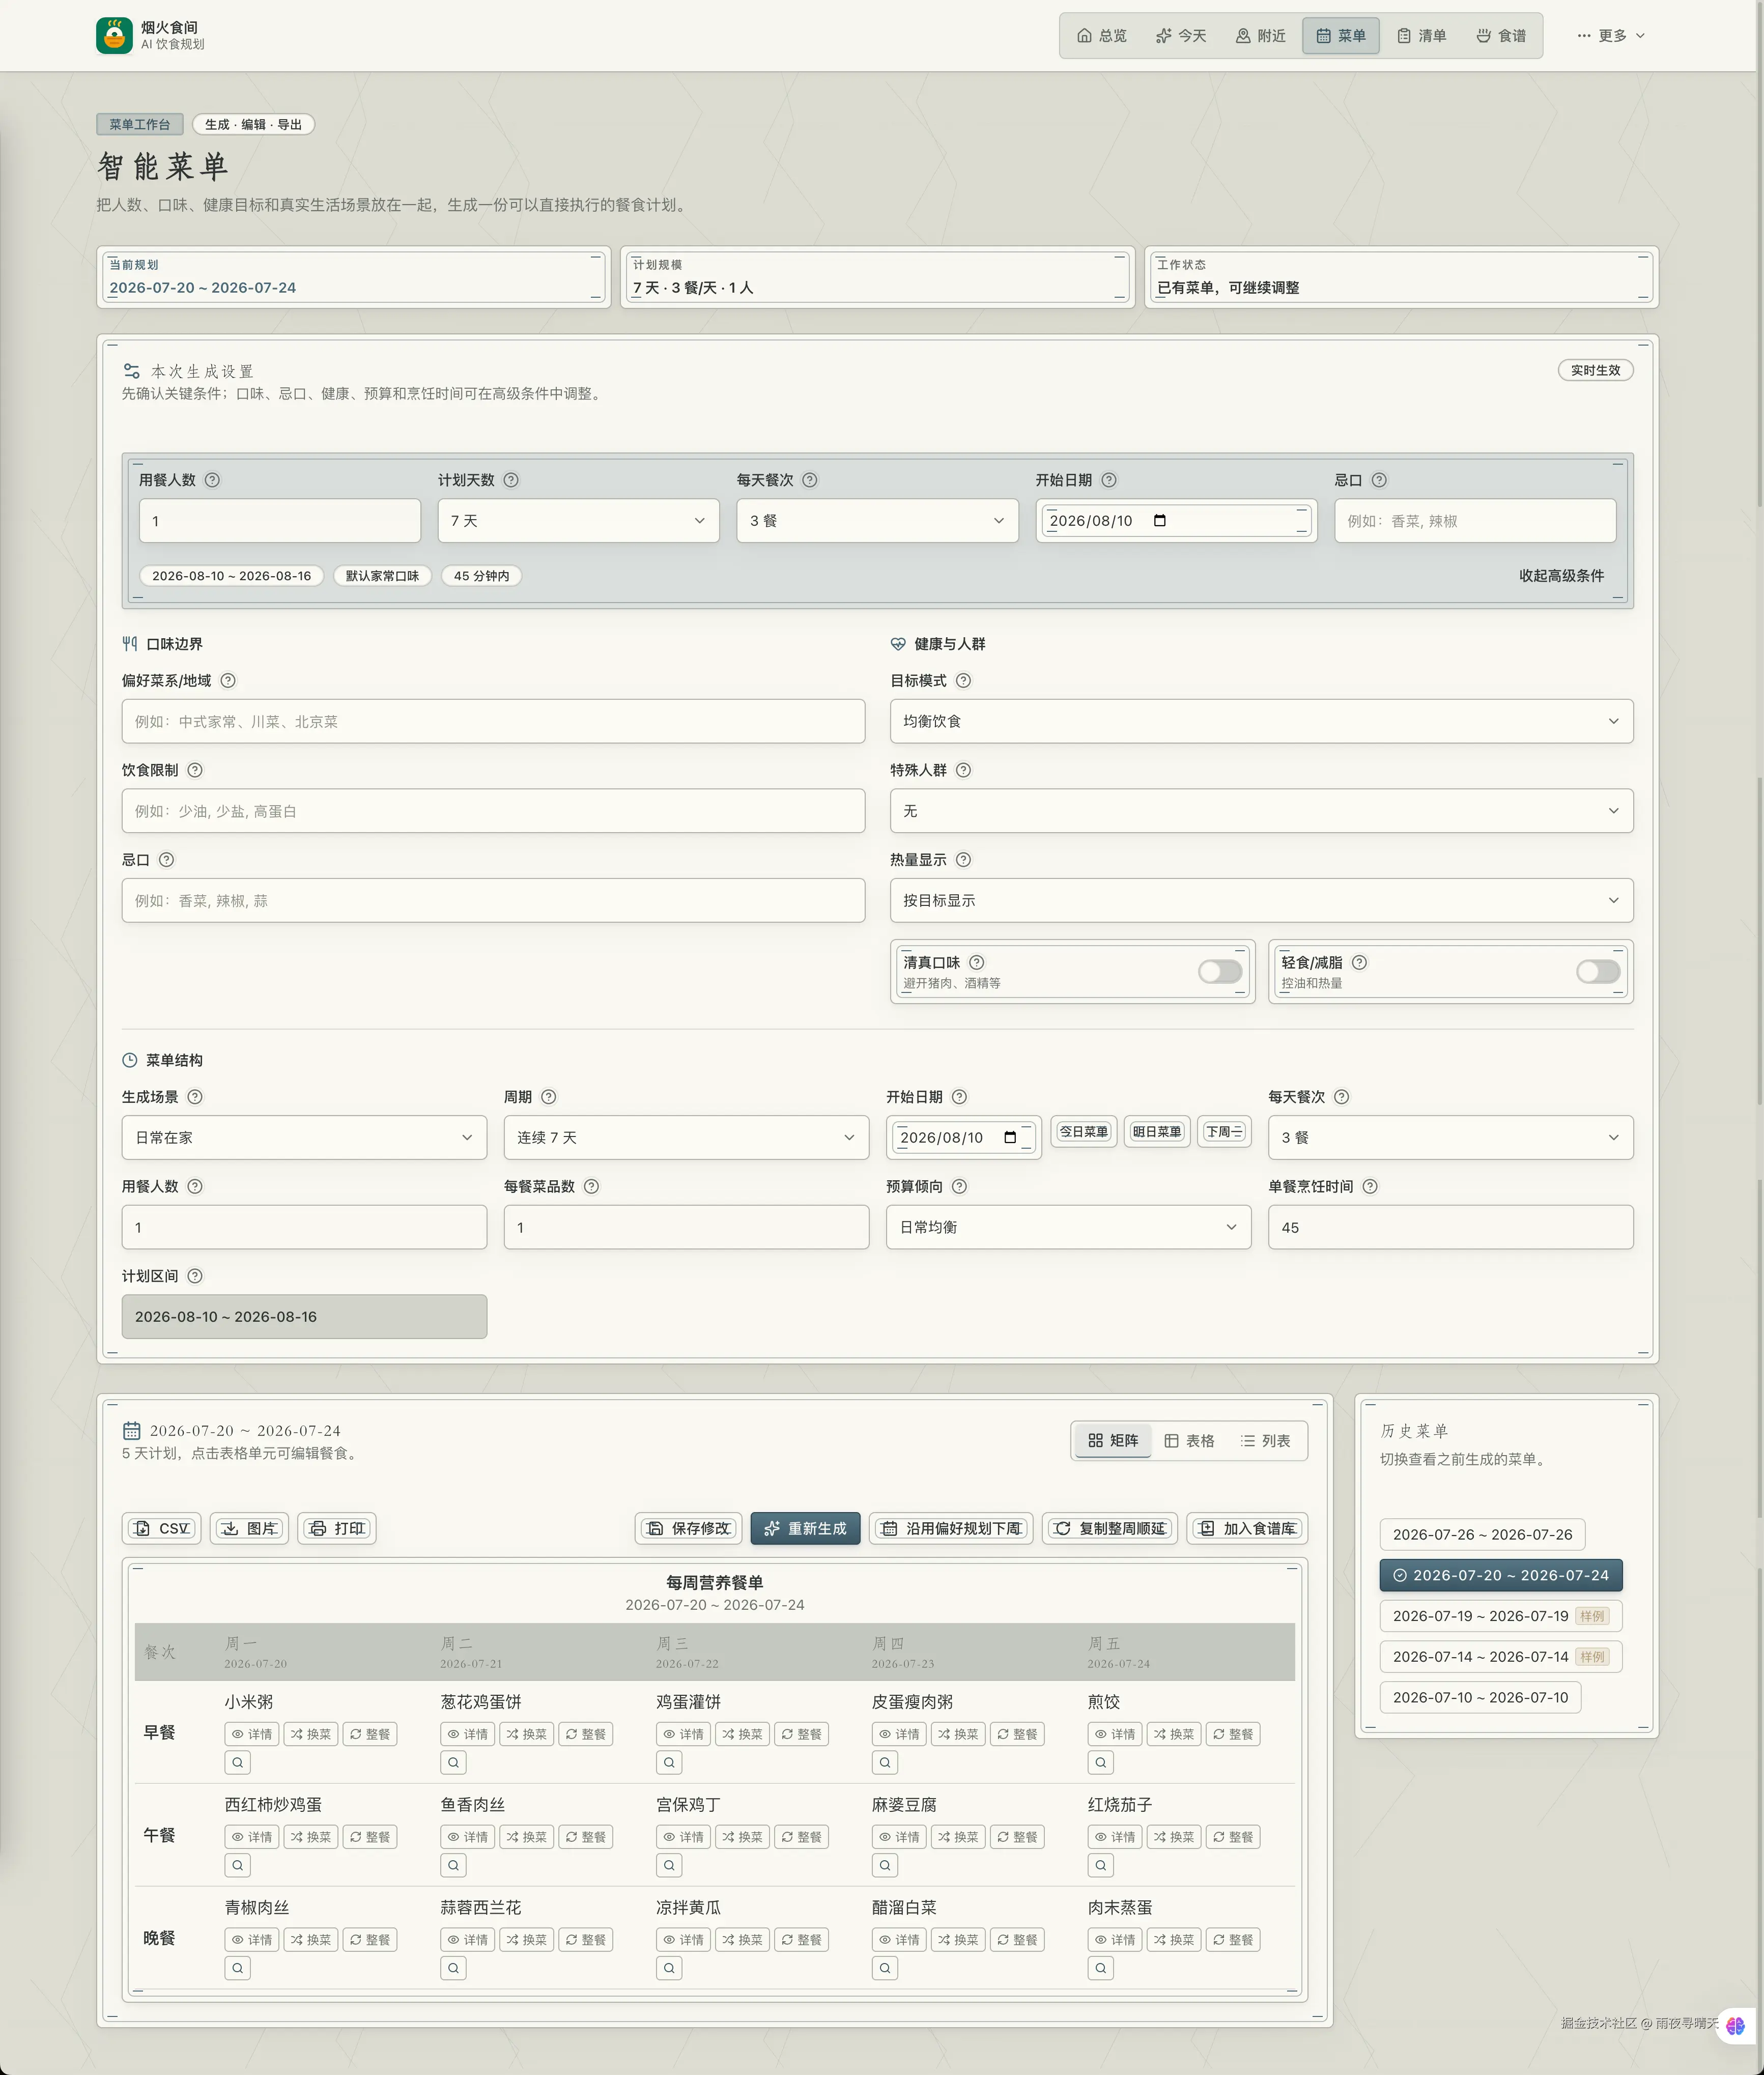Open the 生成场景 dropdown 日常在家
The image size is (1764, 2075).
pos(304,1138)
